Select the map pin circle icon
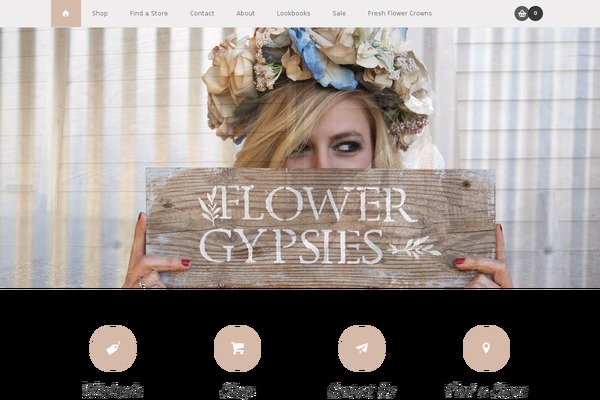Viewport: 600px width, 400px height. (486, 348)
